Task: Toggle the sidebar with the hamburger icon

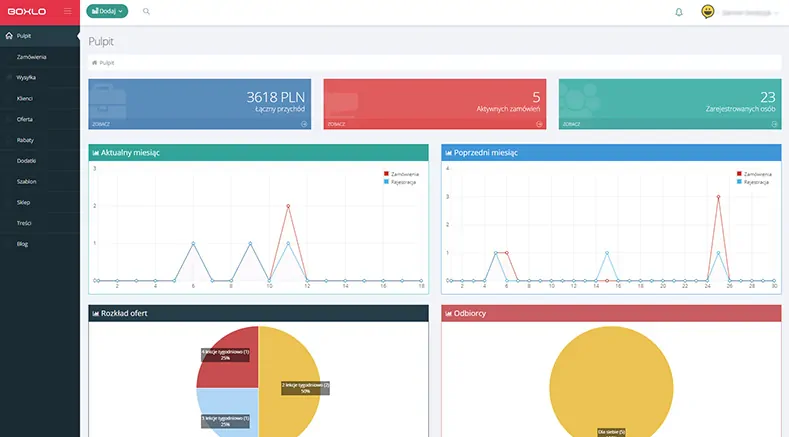Action: 67,11
